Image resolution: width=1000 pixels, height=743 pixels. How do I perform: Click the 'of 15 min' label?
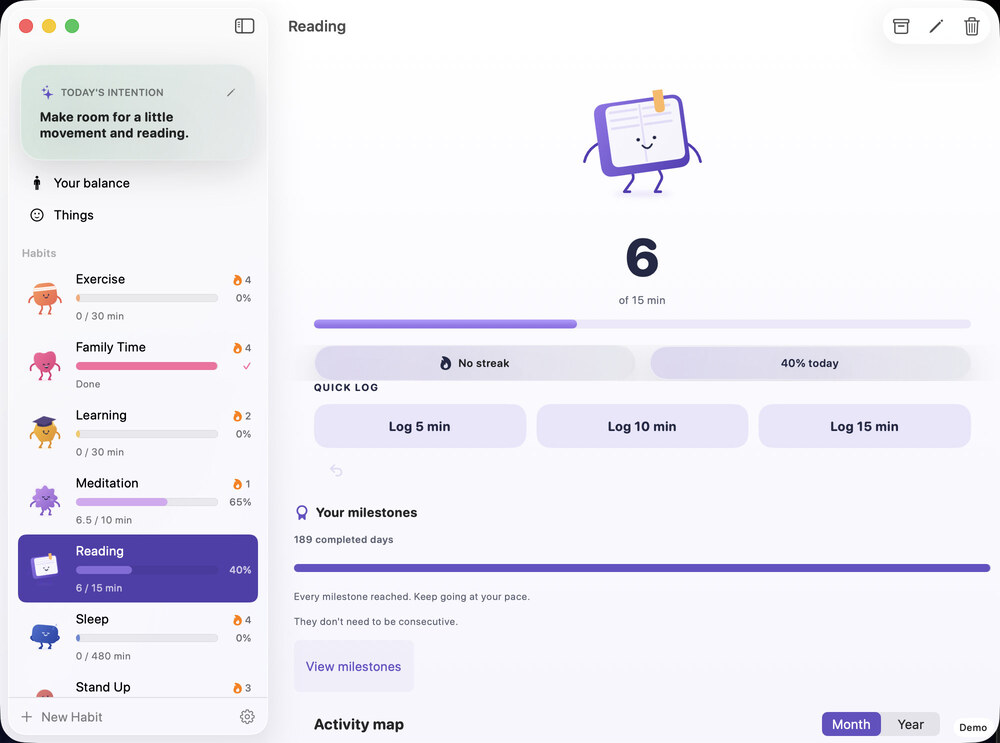pyautogui.click(x=642, y=300)
